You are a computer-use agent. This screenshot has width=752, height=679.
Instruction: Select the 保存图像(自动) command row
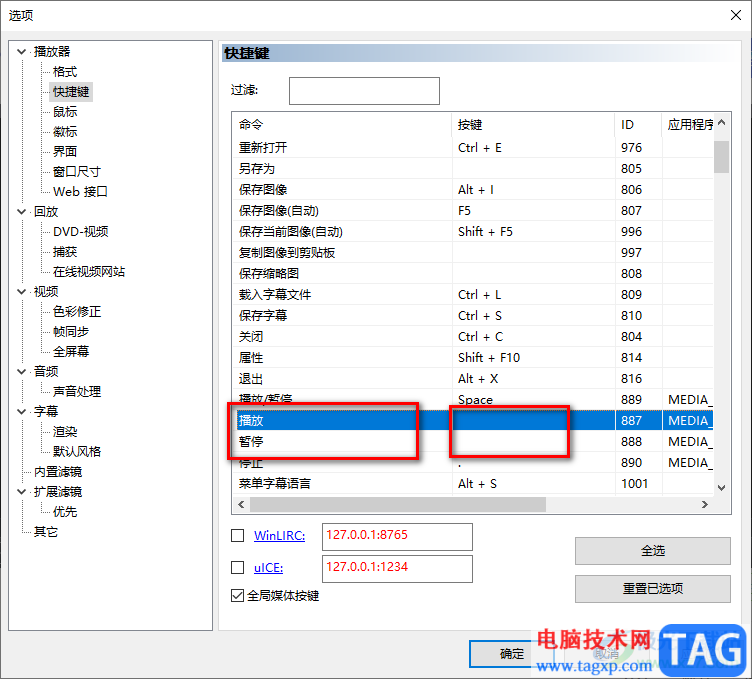coord(472,211)
